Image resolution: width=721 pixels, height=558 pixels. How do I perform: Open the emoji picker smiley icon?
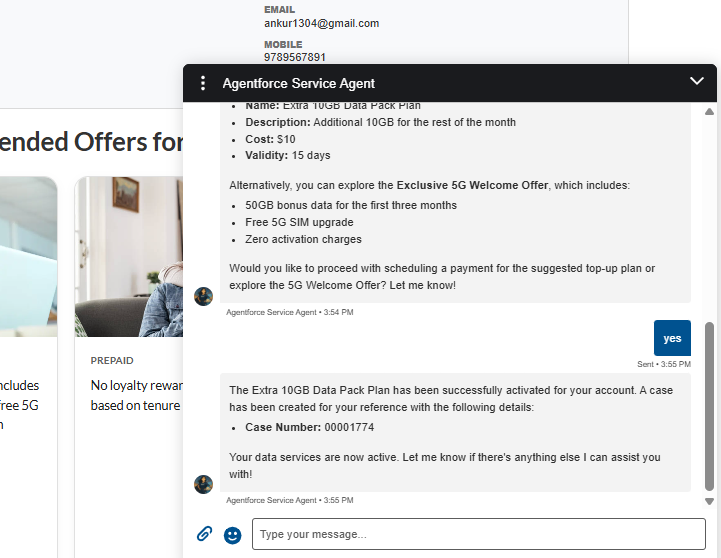[x=233, y=535]
